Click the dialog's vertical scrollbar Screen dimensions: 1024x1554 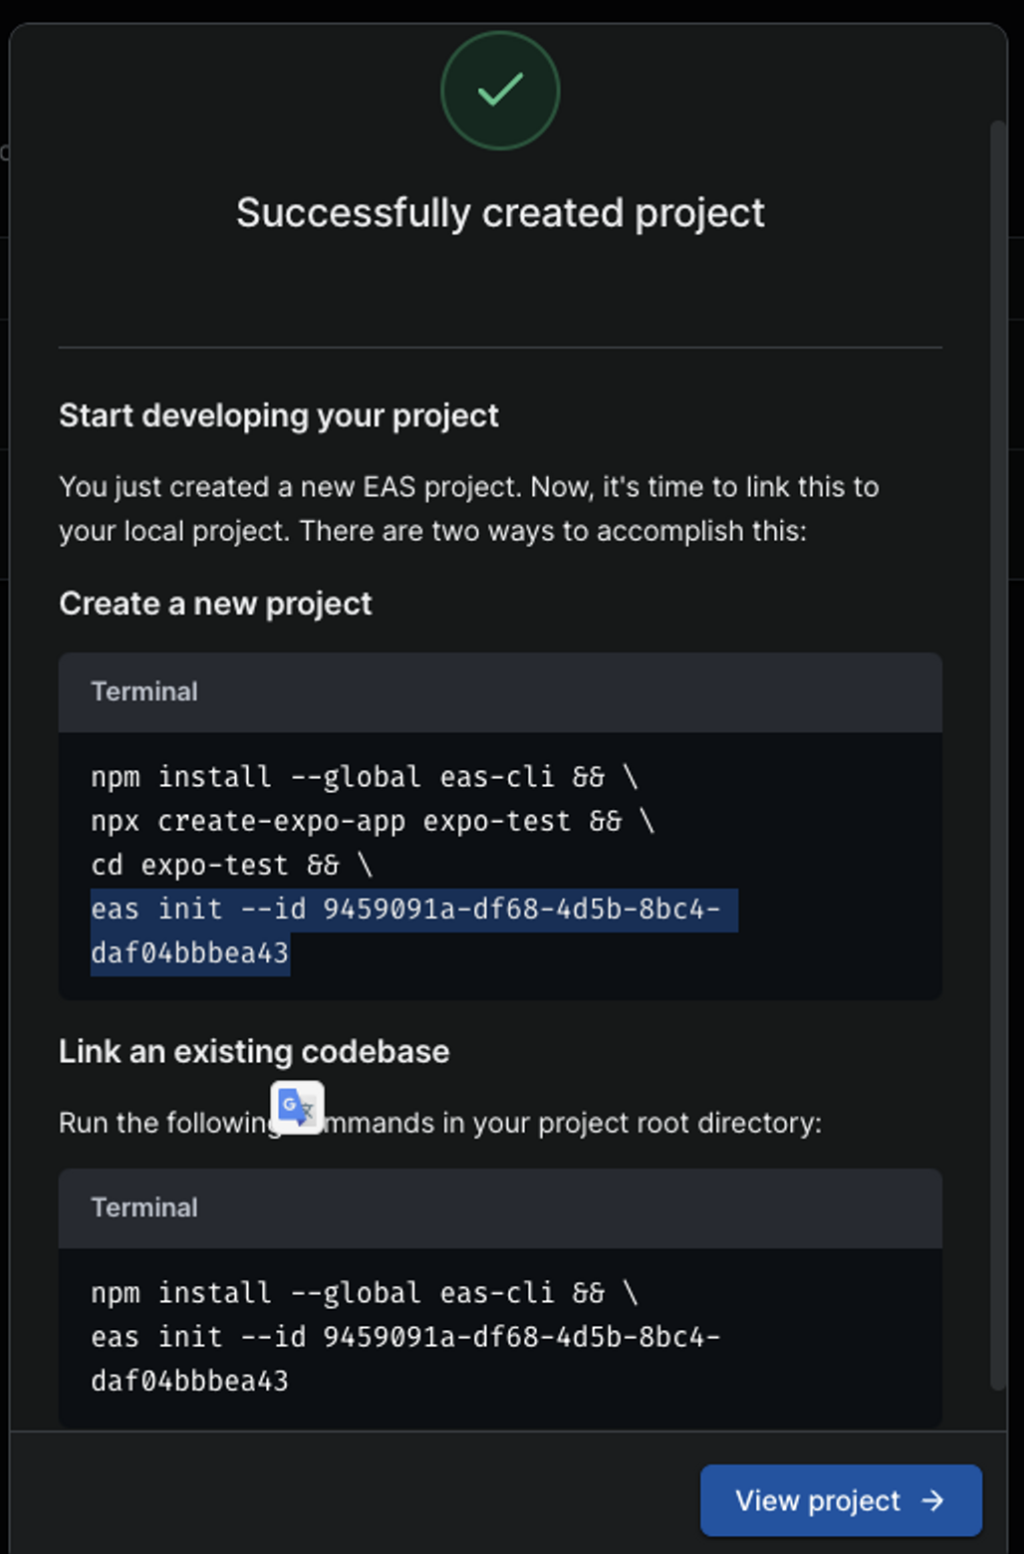pos(997,755)
